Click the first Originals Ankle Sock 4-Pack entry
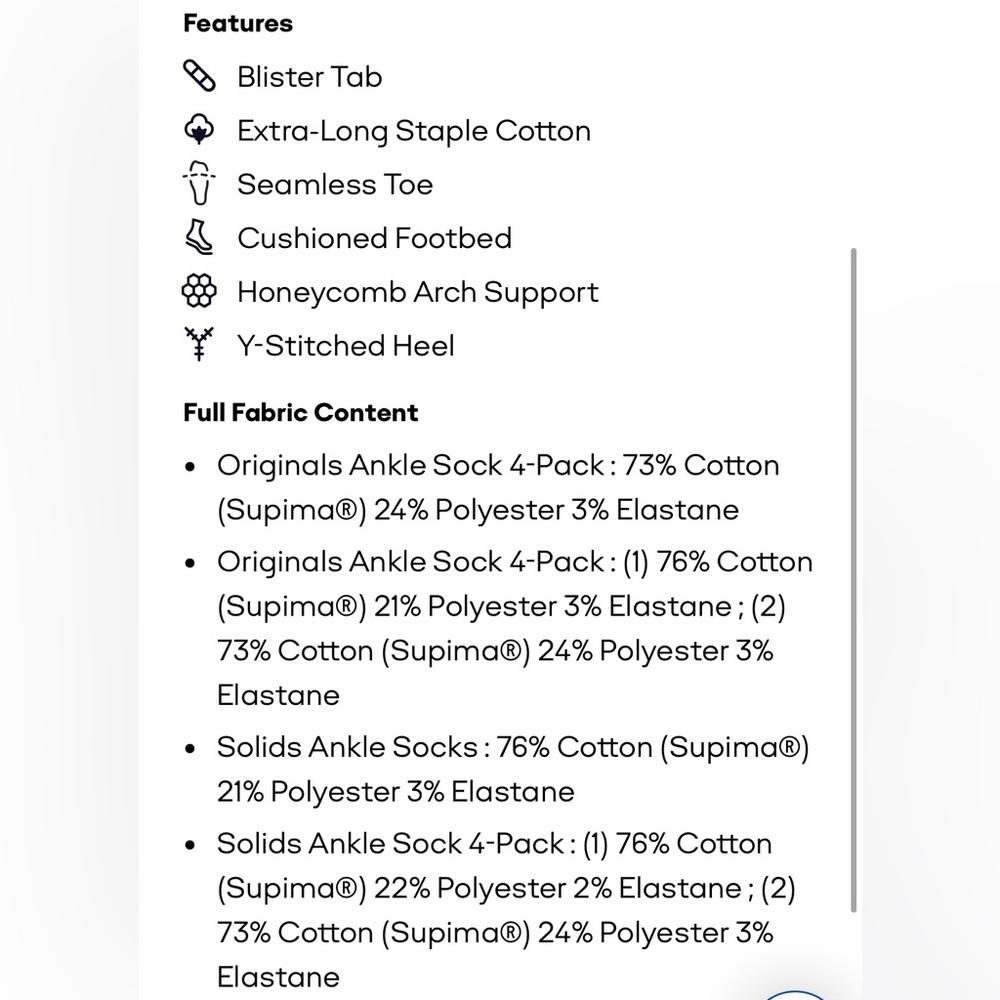Screen dimensions: 1000x1000 (497, 488)
